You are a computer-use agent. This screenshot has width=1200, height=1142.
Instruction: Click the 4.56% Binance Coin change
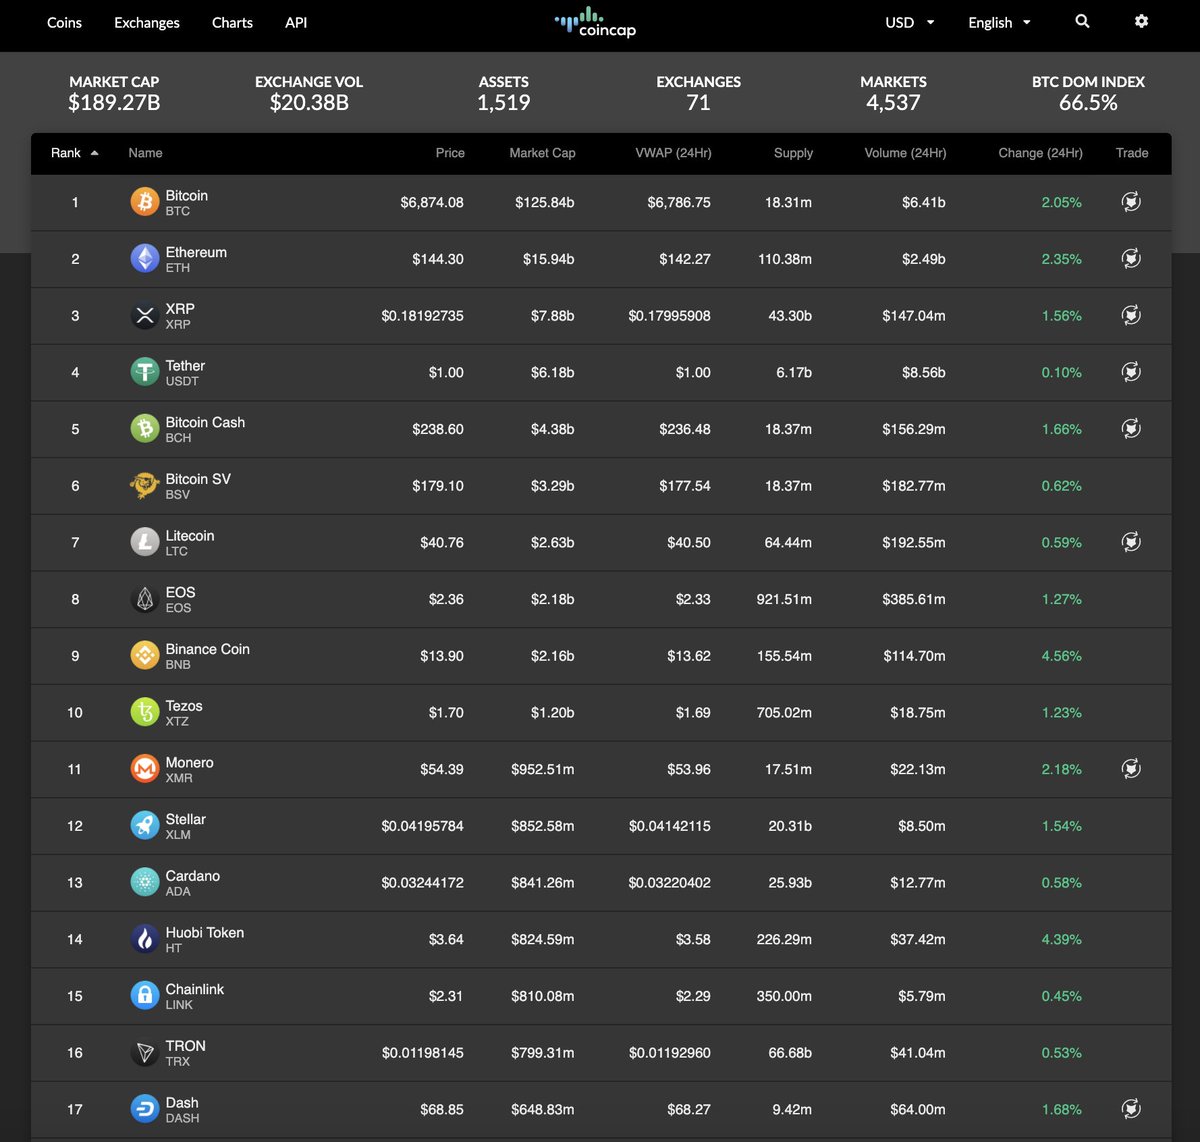point(1061,656)
